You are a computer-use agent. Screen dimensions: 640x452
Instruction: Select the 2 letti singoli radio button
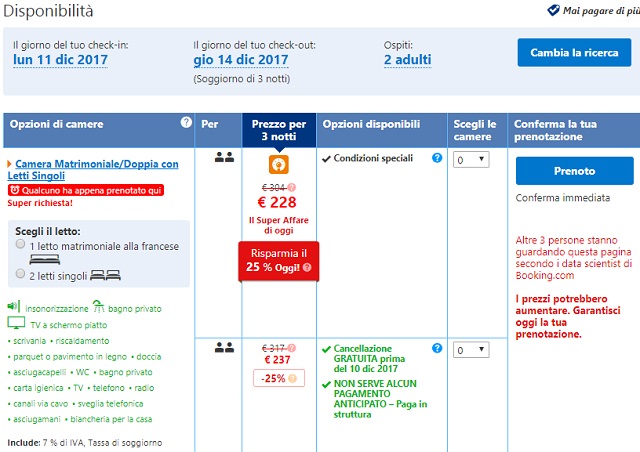[x=20, y=274]
